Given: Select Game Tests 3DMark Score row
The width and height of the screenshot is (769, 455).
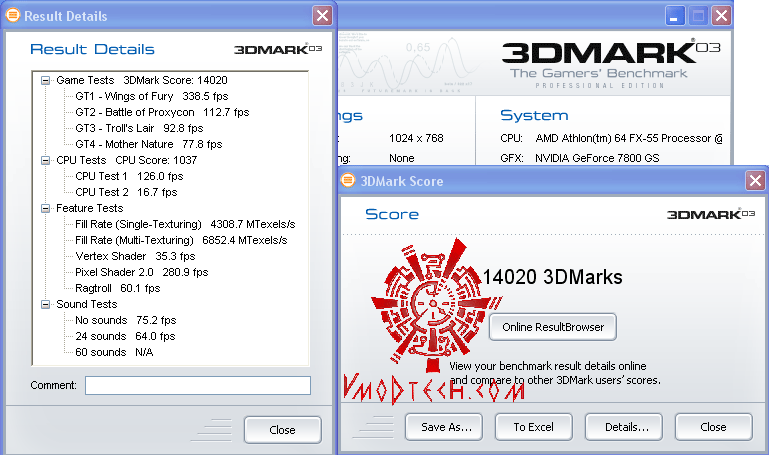Looking at the screenshot, I should (142, 80).
